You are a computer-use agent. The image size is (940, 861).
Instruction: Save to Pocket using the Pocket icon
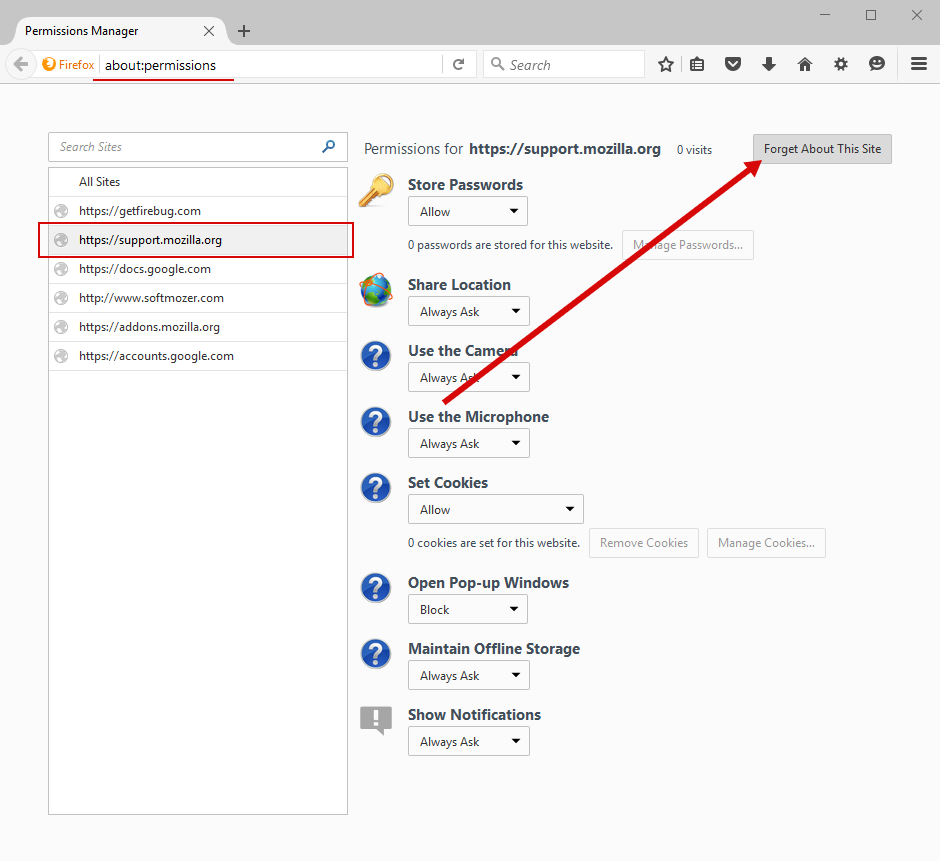click(x=733, y=64)
